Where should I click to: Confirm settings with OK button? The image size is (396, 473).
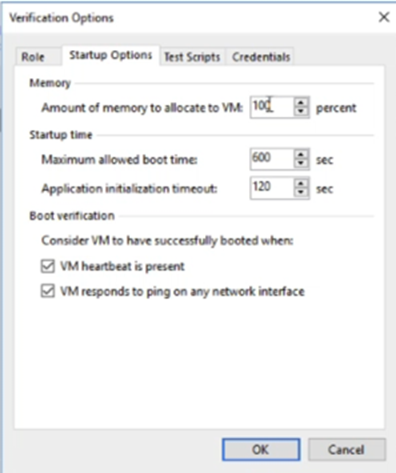(261, 450)
